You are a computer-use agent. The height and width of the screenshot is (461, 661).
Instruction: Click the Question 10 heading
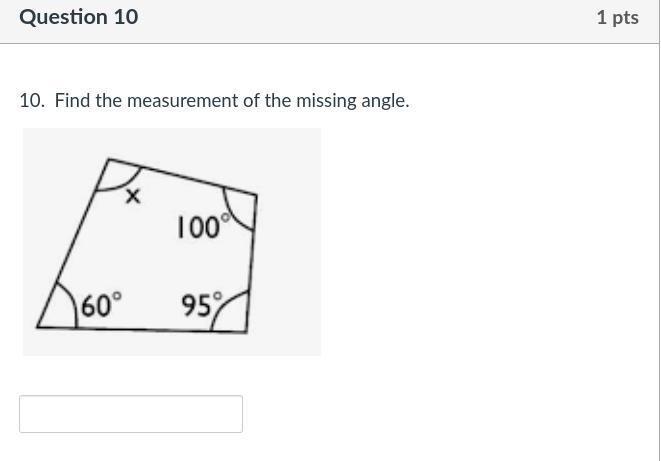coord(79,17)
